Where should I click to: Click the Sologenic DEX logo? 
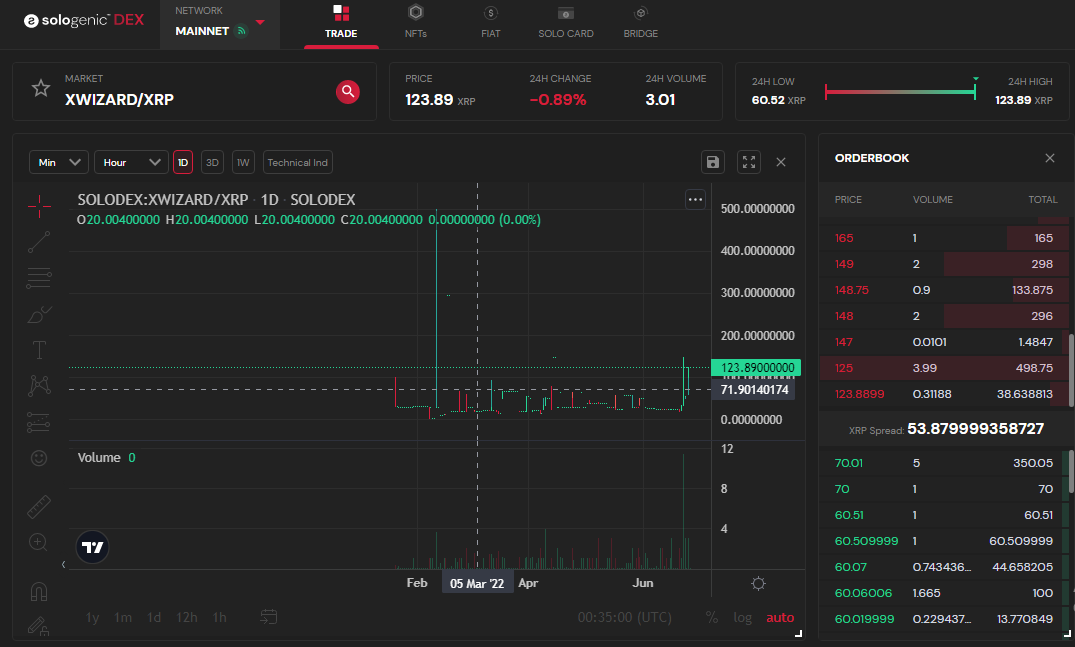[84, 20]
